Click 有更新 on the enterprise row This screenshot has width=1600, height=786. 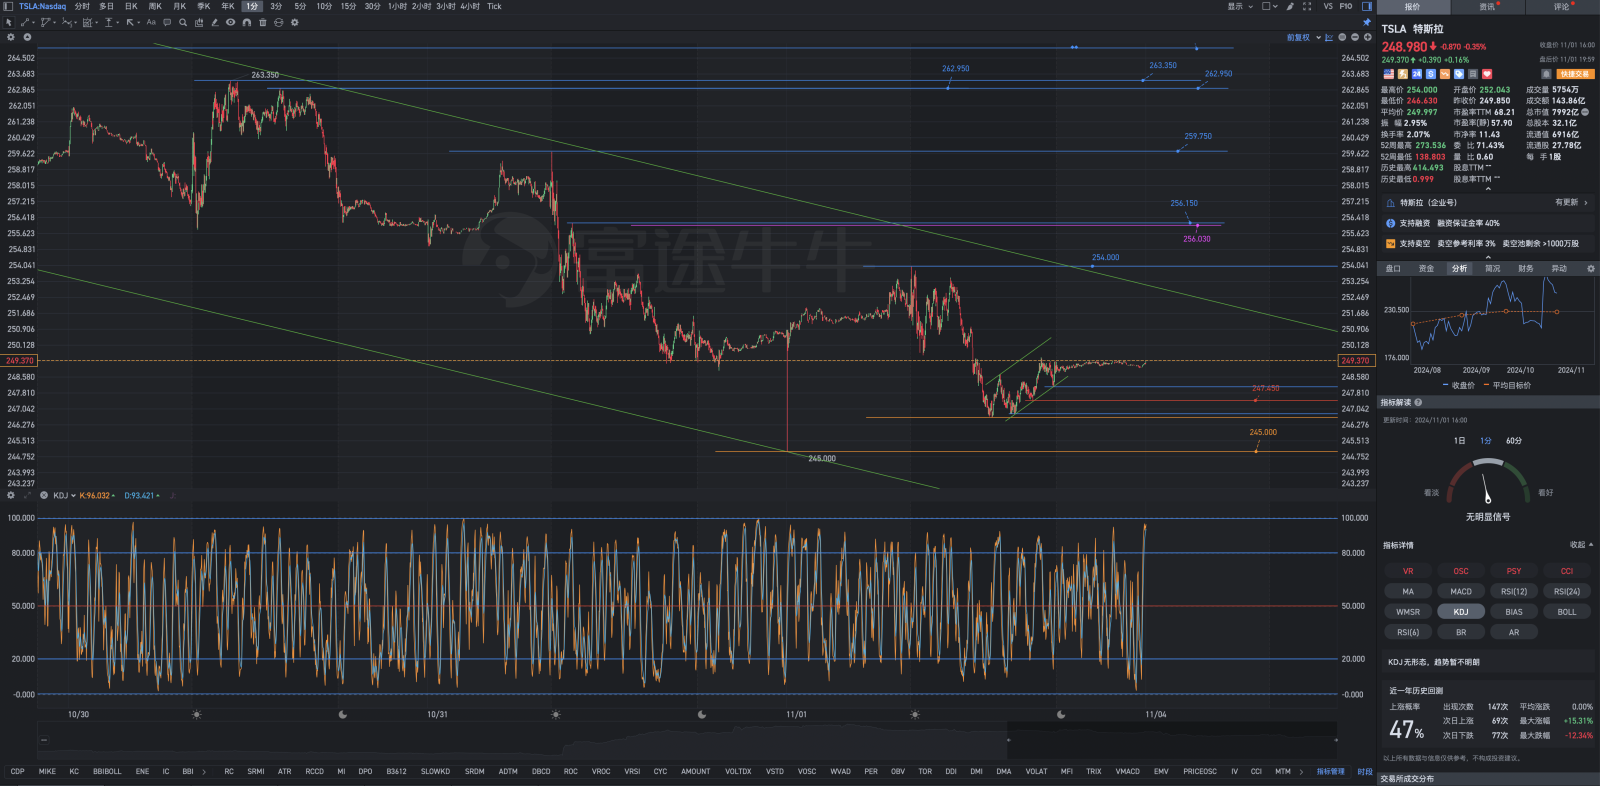(1566, 202)
